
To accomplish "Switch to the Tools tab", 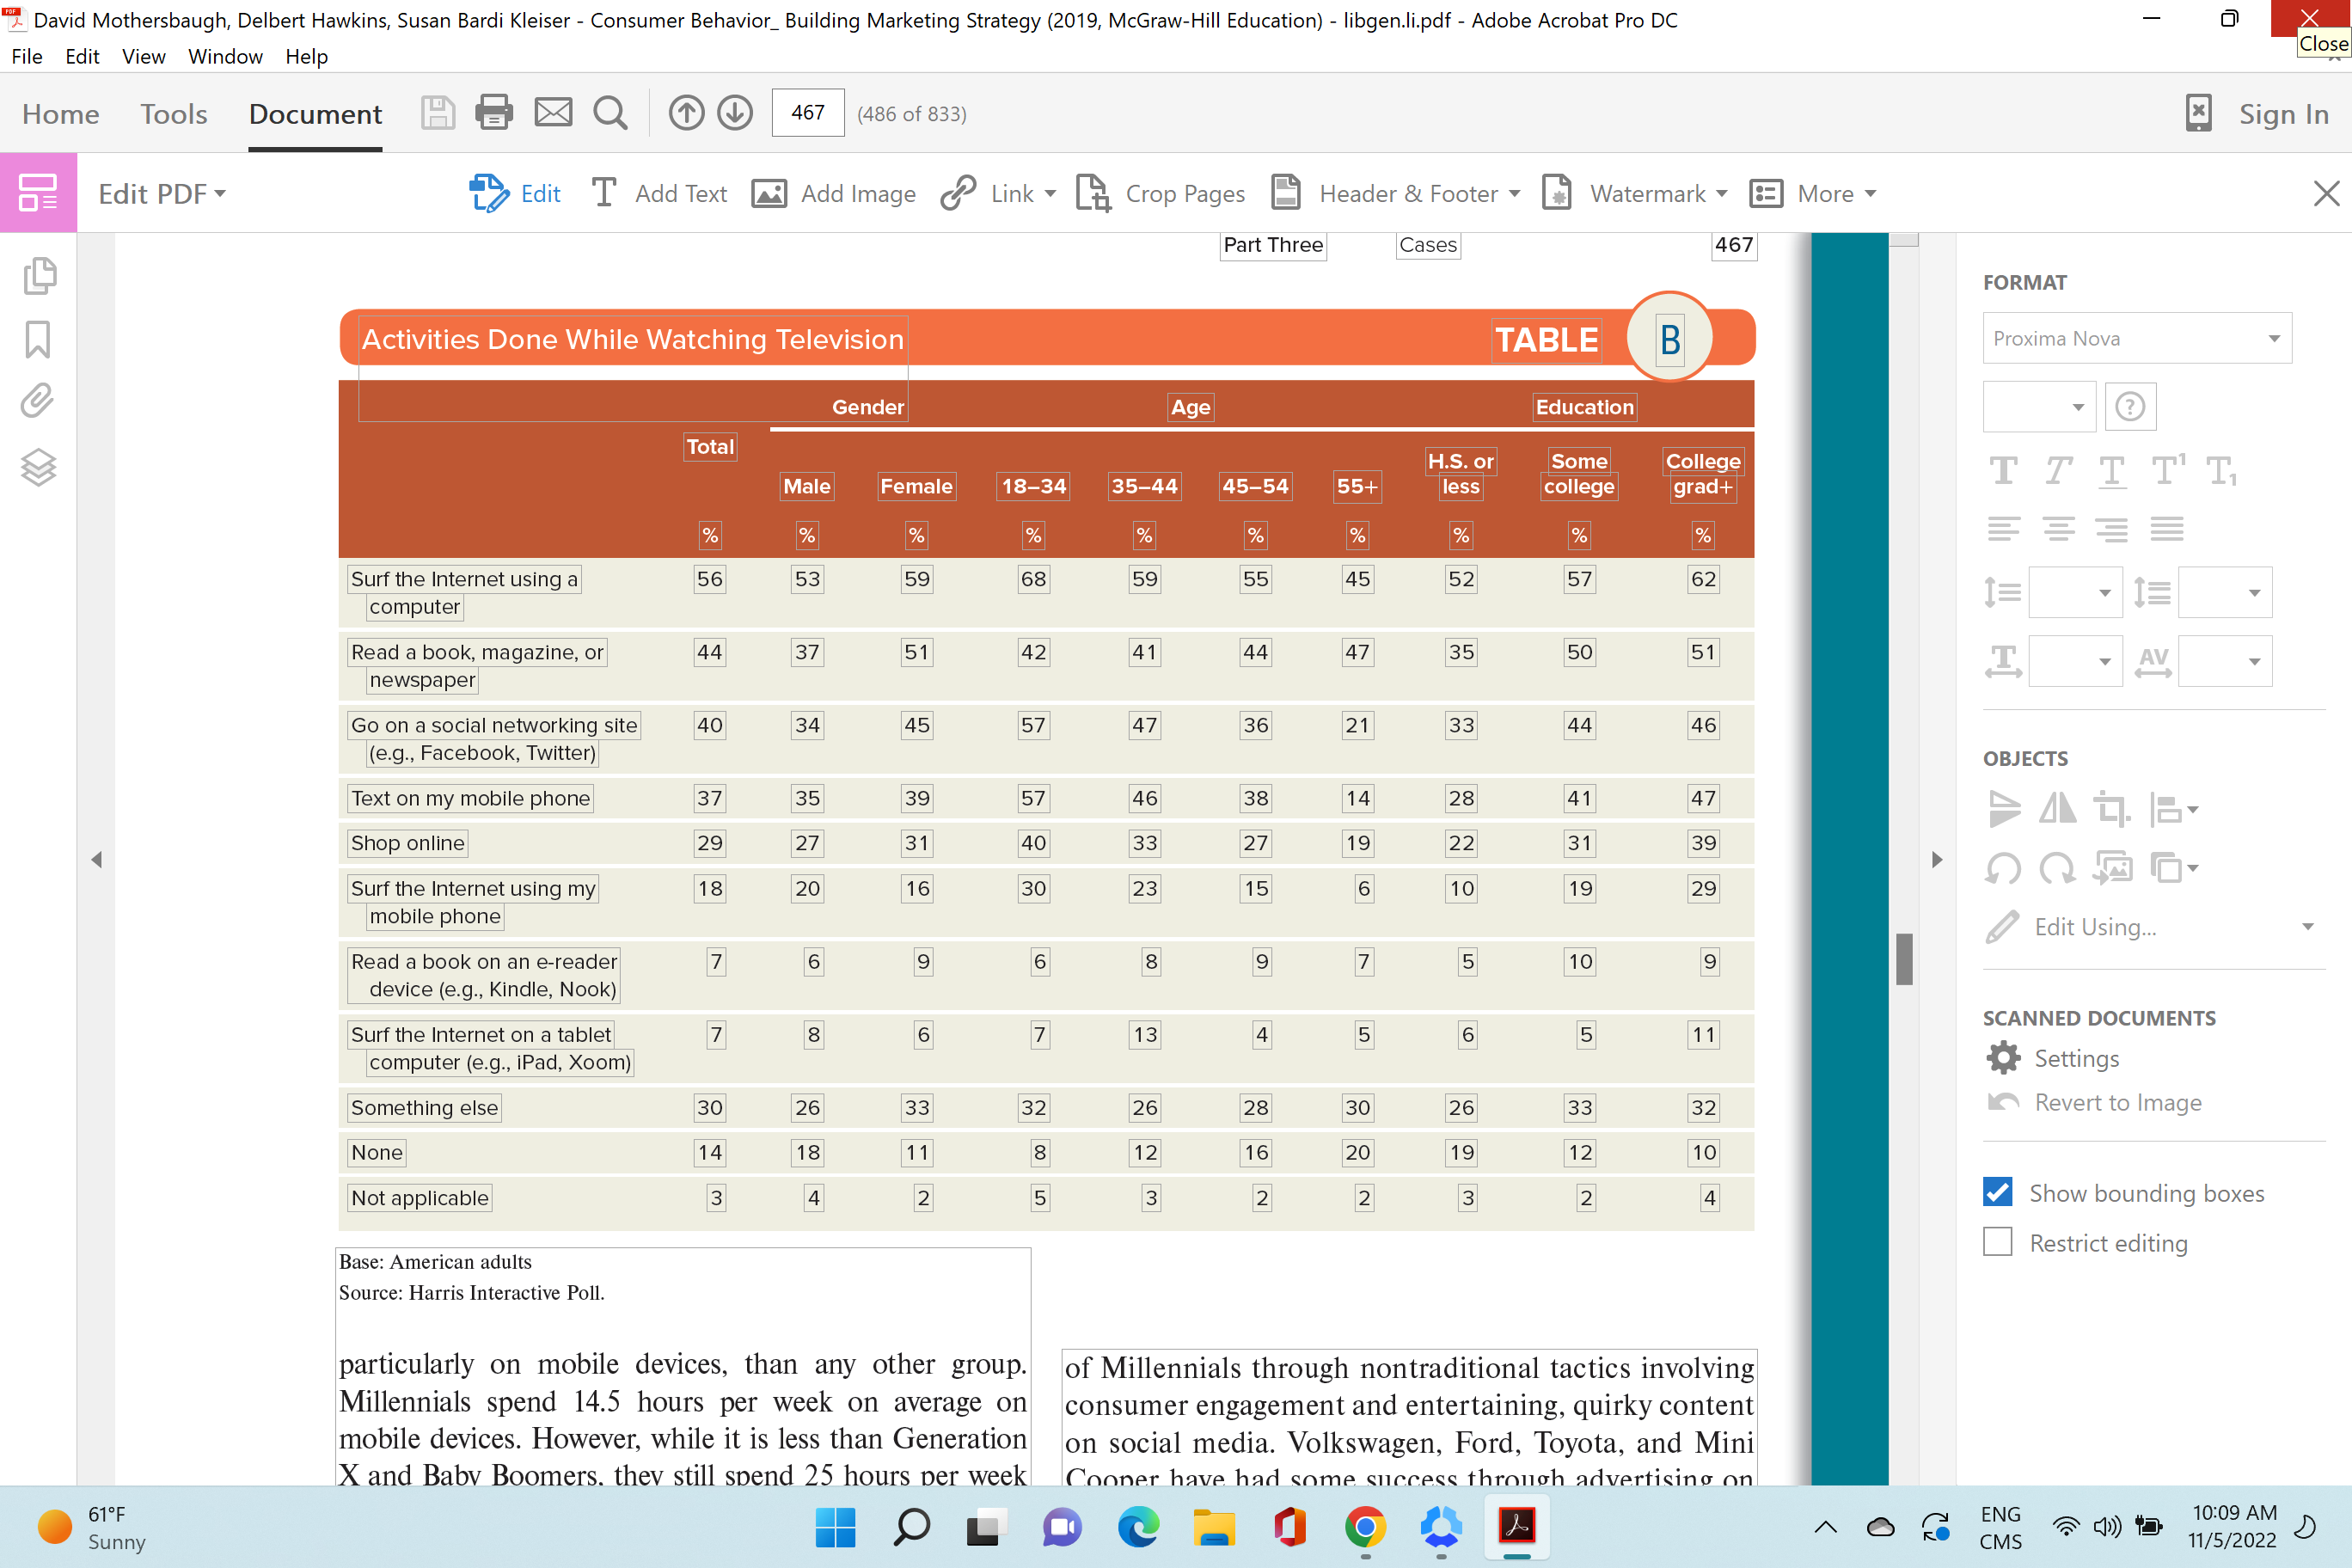I will click(173, 114).
